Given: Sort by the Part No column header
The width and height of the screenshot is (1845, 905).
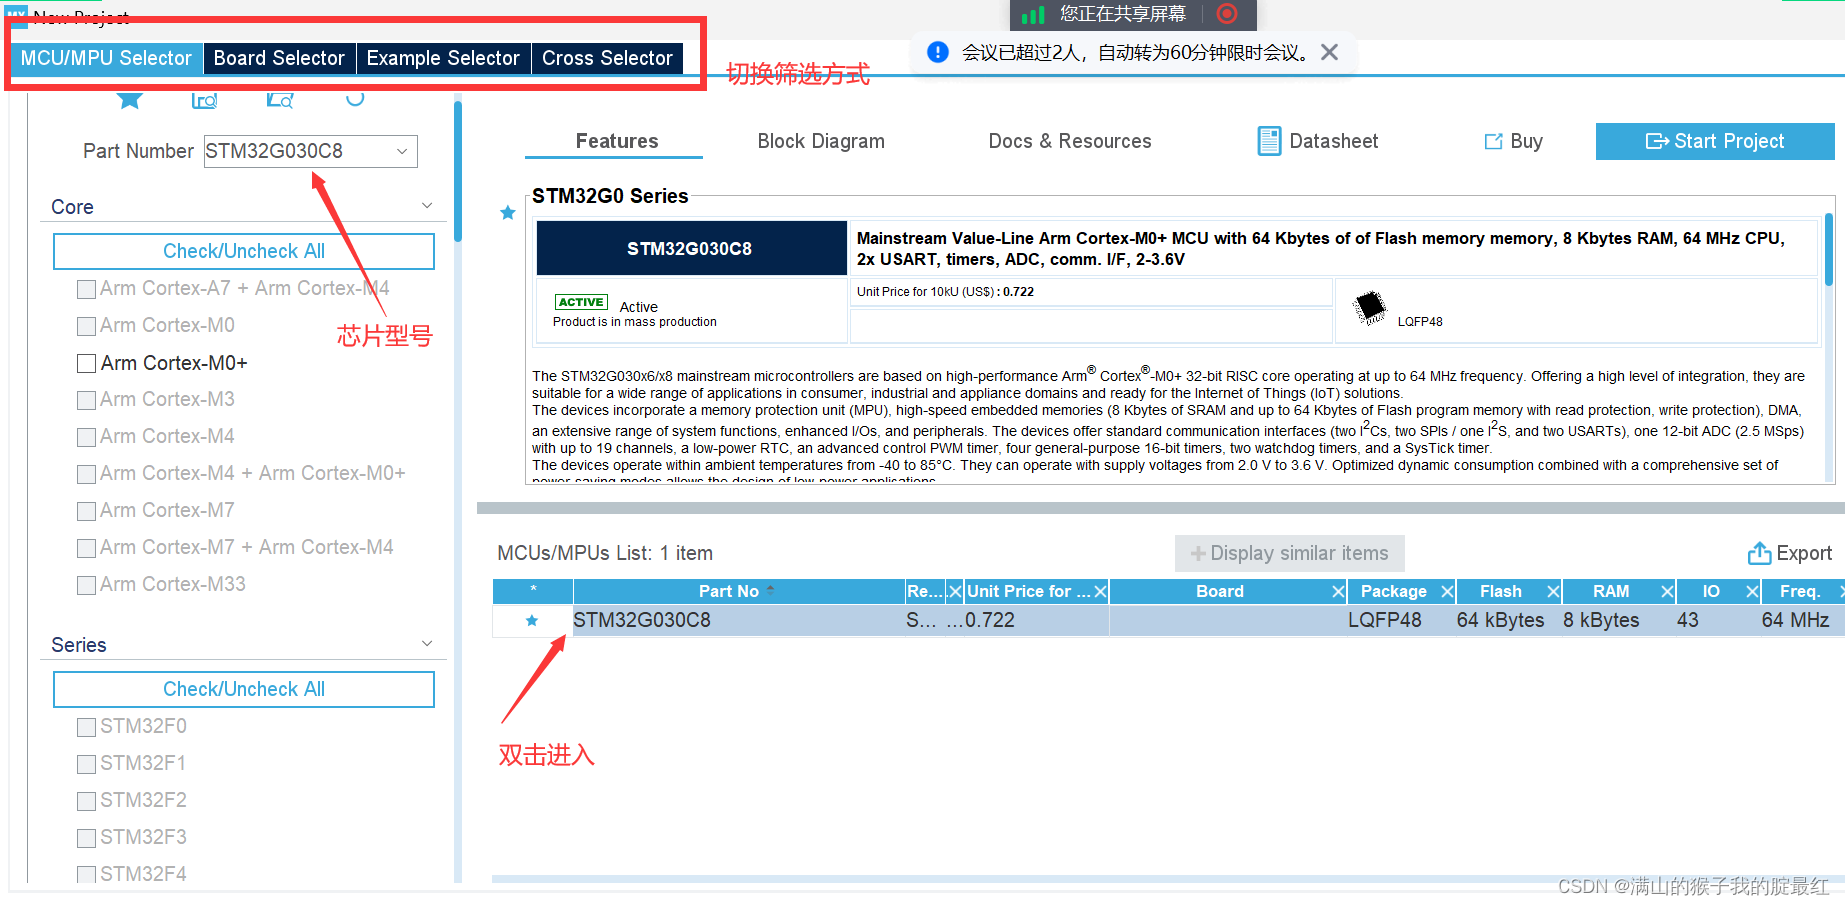Looking at the screenshot, I should 736,591.
